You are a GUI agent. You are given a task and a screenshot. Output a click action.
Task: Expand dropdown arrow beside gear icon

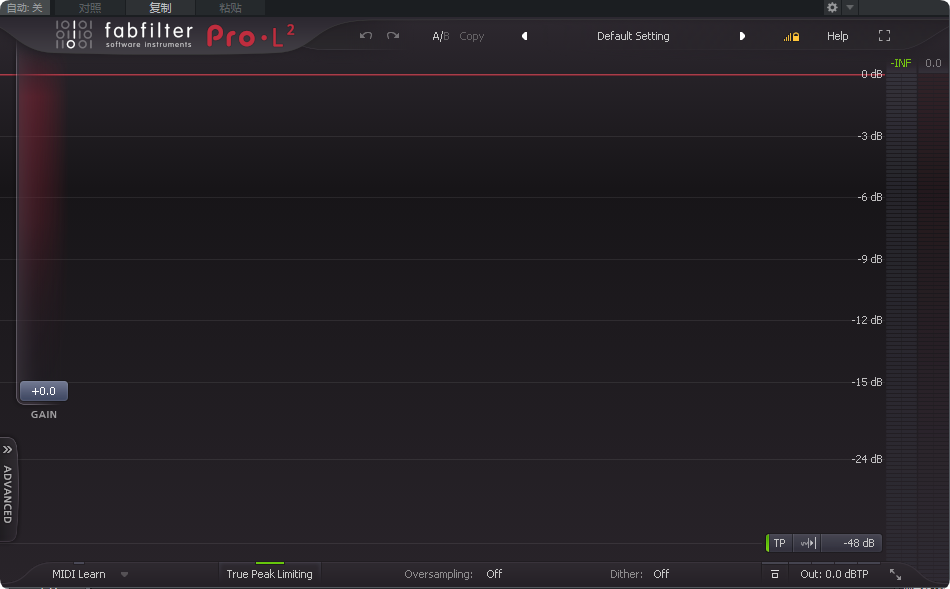click(849, 7)
